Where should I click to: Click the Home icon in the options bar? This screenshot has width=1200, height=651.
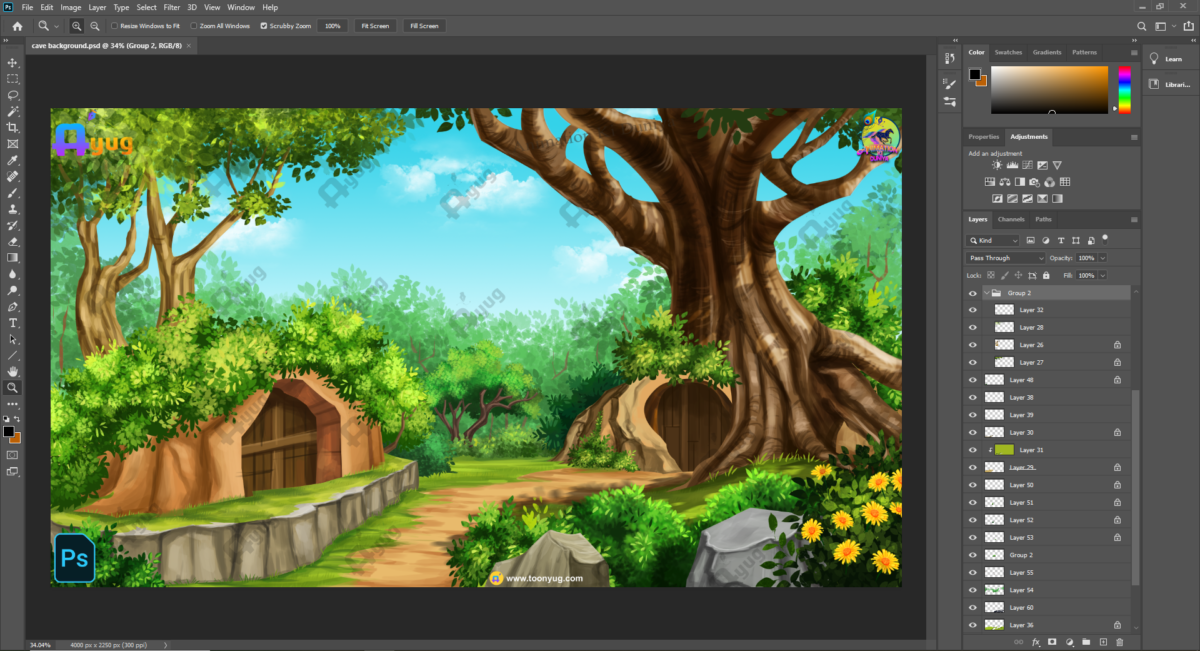17,26
